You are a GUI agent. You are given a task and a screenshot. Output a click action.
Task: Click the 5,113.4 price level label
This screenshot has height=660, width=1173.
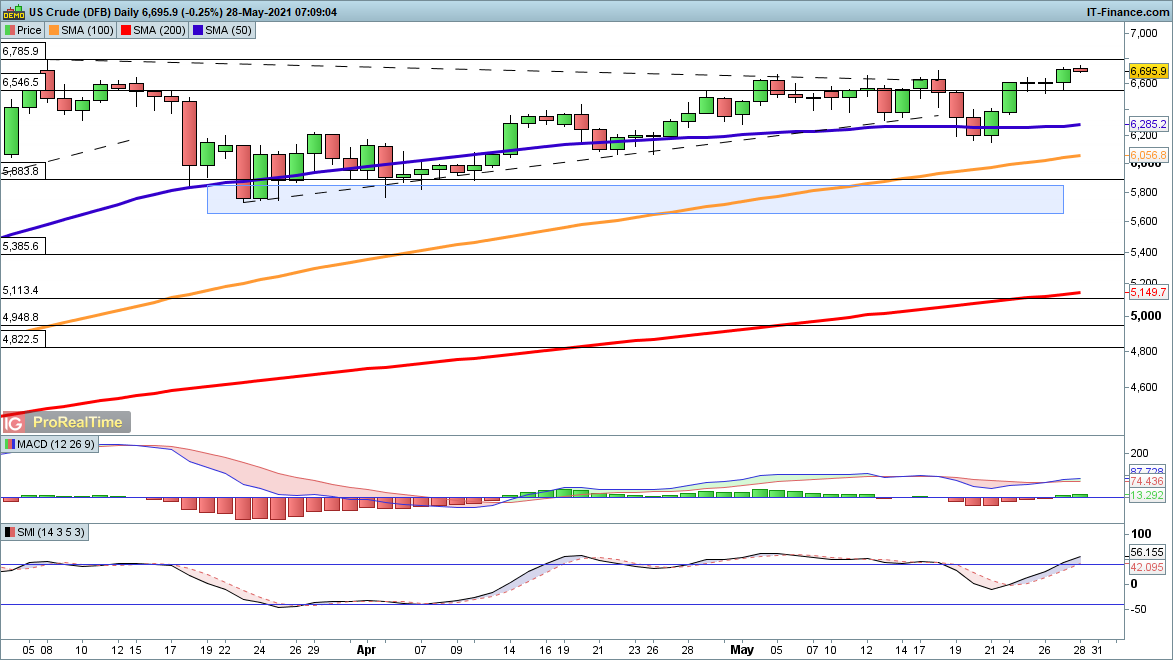tap(21, 290)
